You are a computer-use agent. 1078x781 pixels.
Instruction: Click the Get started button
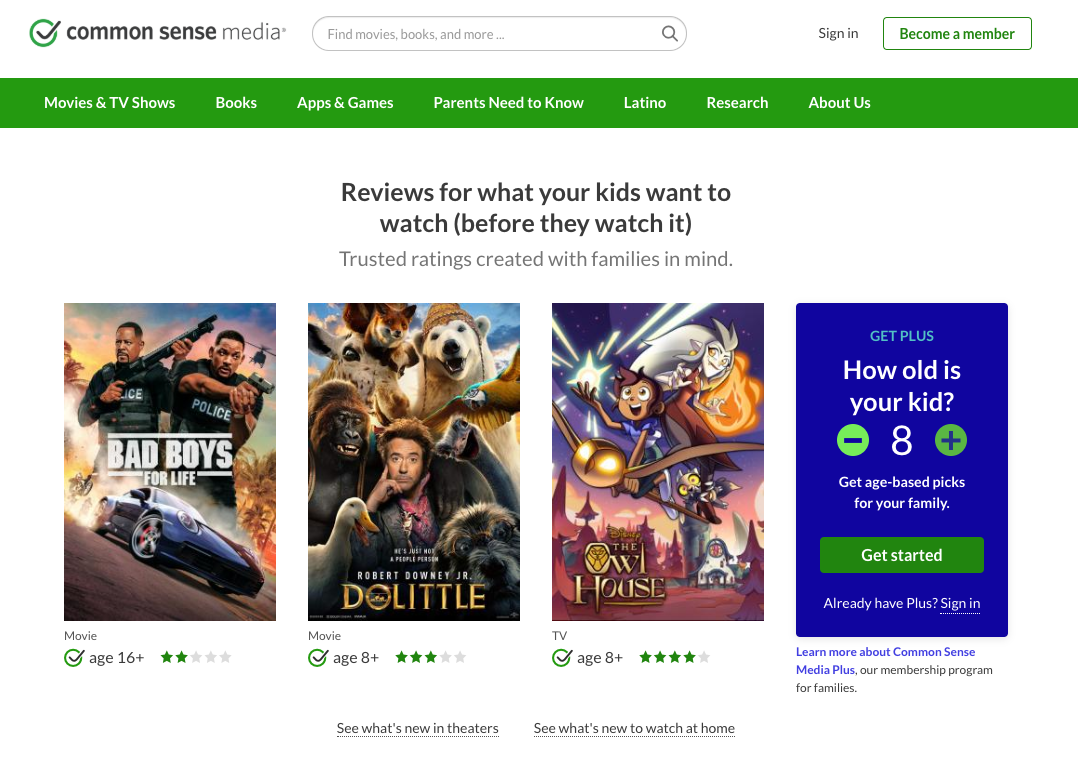tap(901, 555)
